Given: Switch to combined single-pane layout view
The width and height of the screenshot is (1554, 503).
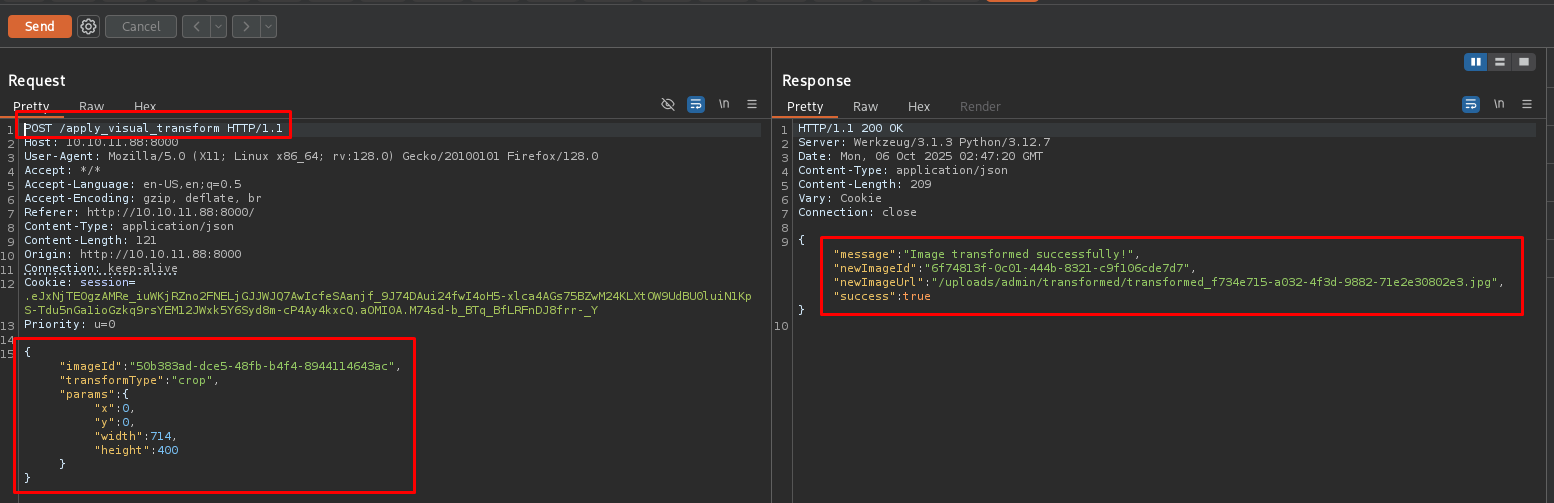Looking at the screenshot, I should (x=1524, y=62).
